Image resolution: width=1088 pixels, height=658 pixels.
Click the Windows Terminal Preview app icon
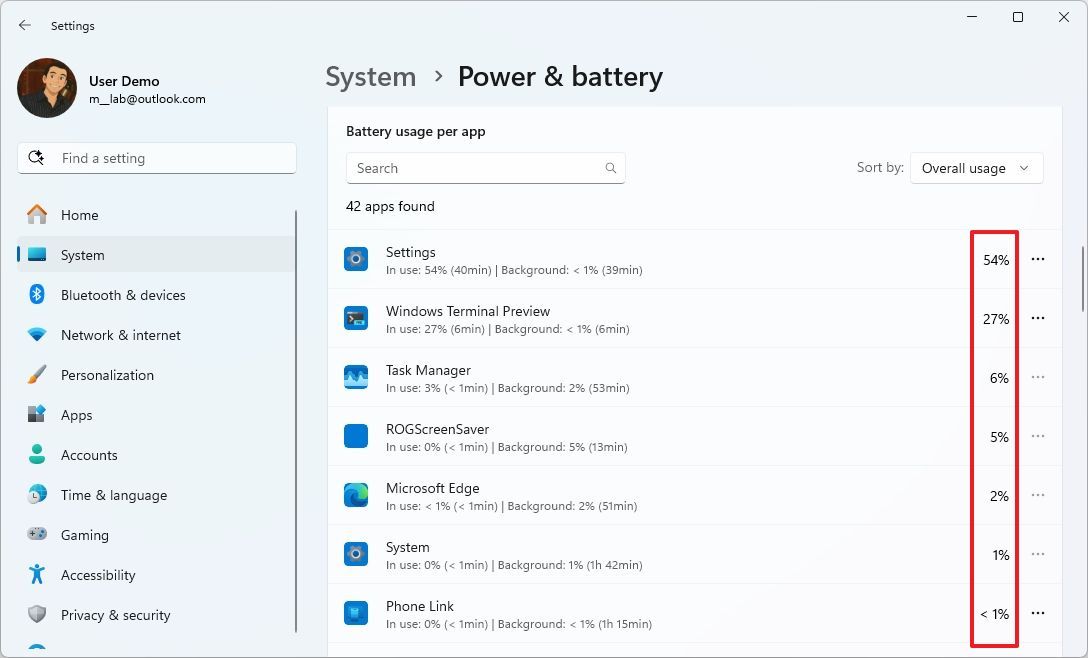[x=356, y=318]
